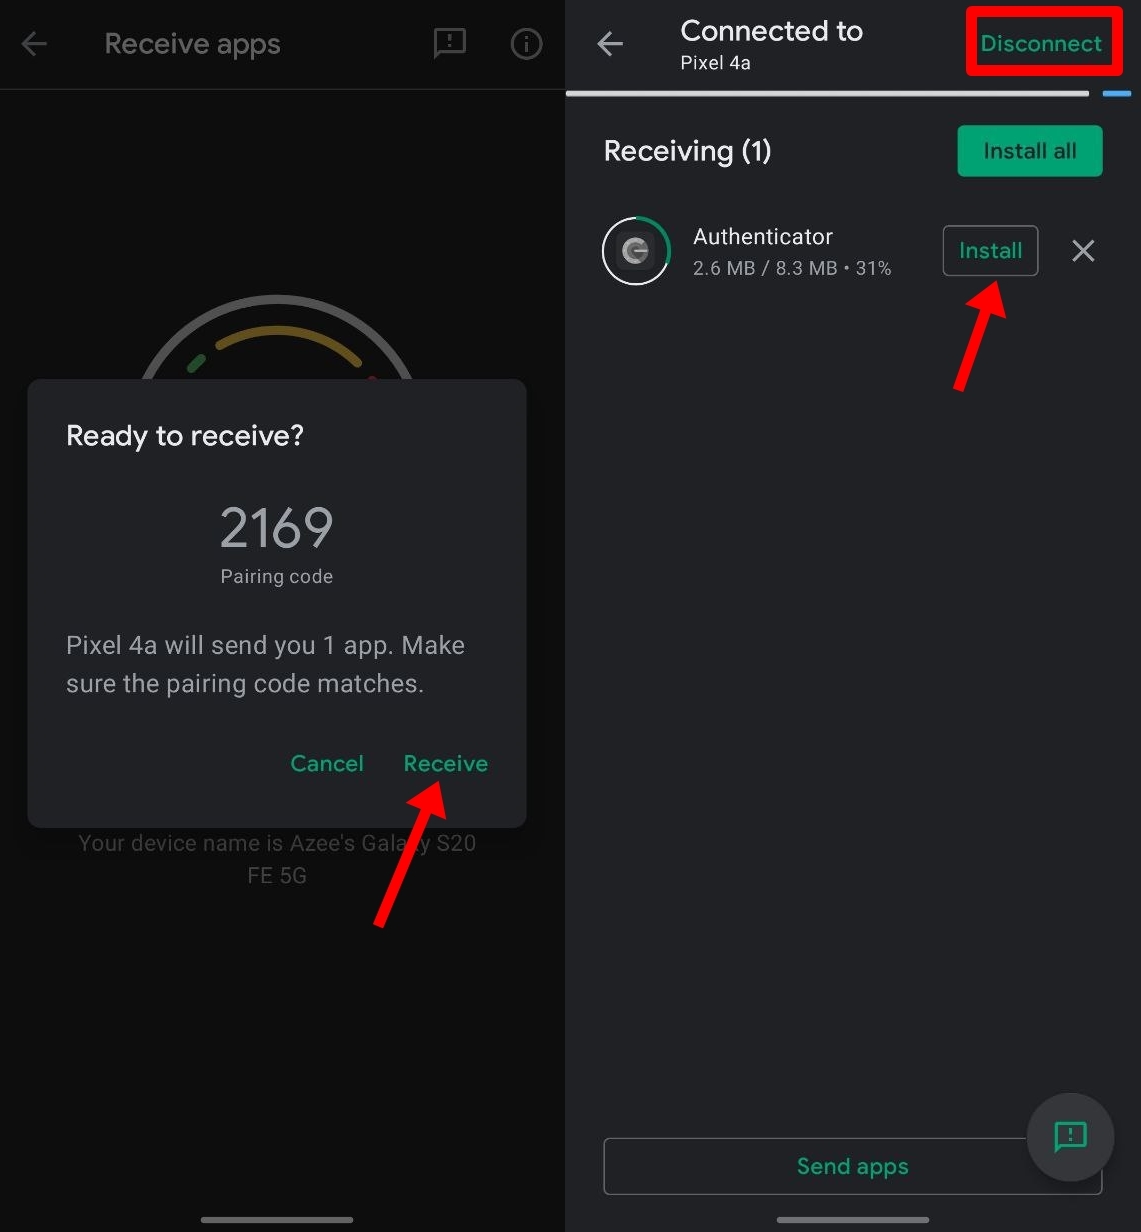
Task: Tap the pairing code 2169
Action: pyautogui.click(x=276, y=528)
